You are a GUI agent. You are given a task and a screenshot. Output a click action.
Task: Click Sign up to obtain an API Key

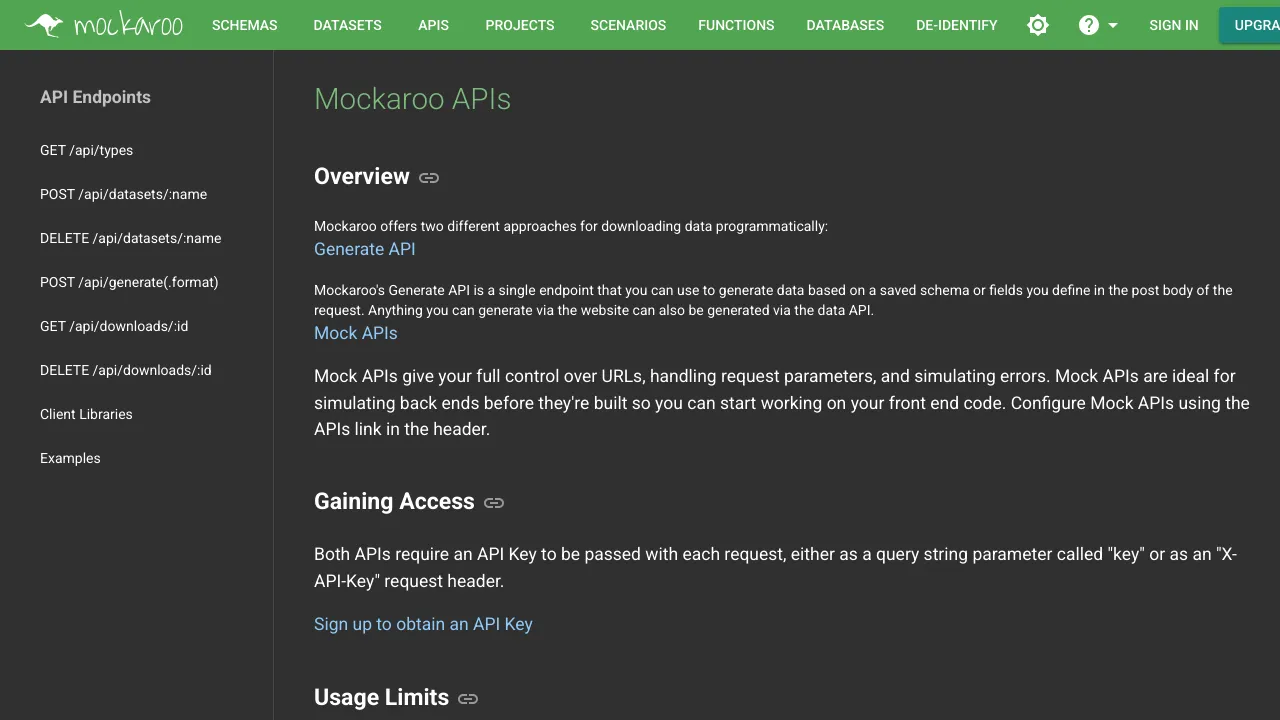tap(423, 624)
